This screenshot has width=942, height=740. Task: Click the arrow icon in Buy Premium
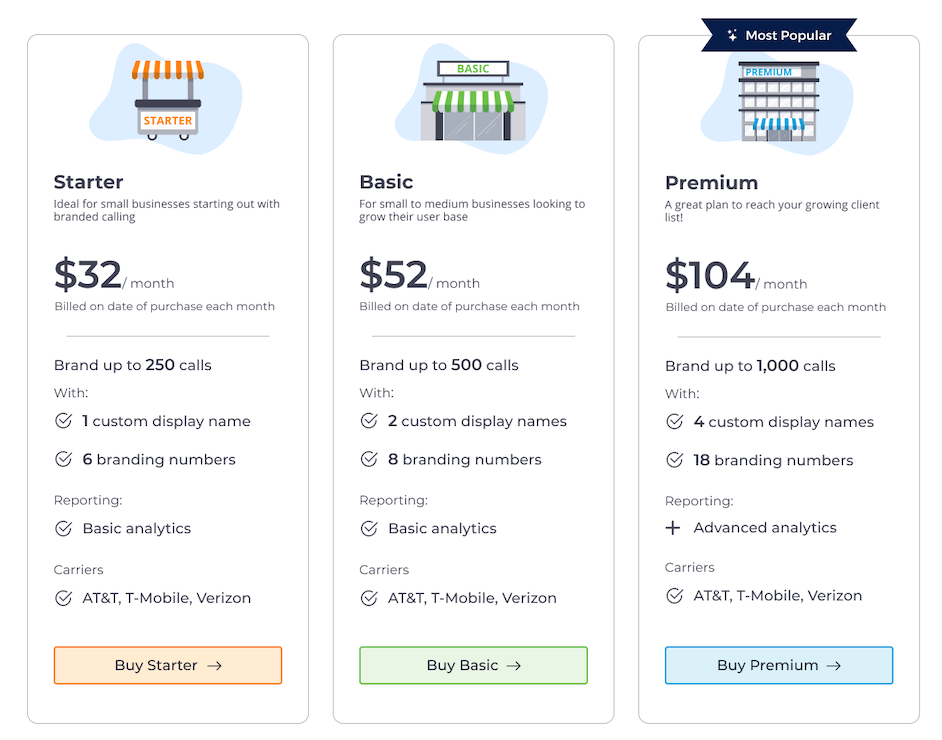[833, 666]
